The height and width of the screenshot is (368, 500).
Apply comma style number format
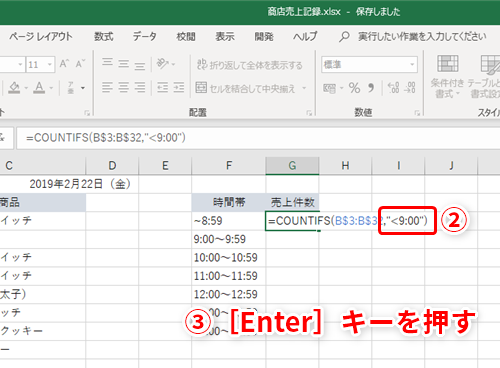pos(371,88)
